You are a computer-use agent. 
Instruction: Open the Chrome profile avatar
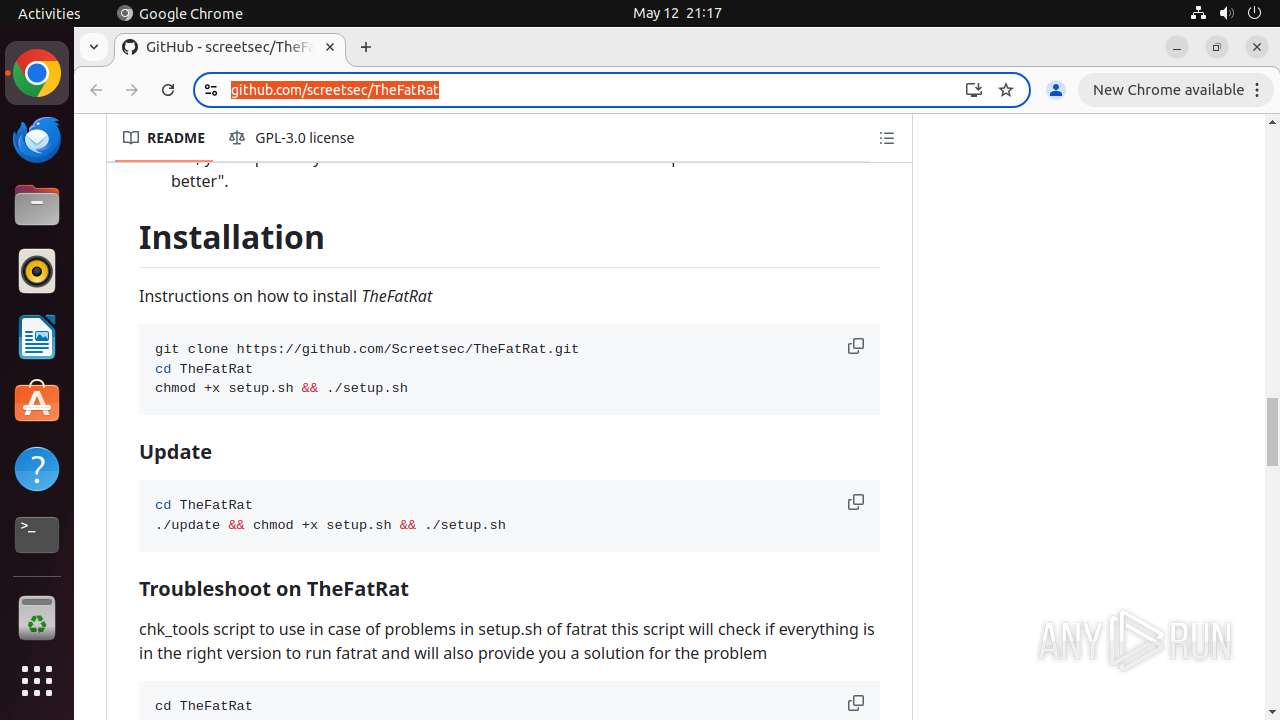[1055, 90]
